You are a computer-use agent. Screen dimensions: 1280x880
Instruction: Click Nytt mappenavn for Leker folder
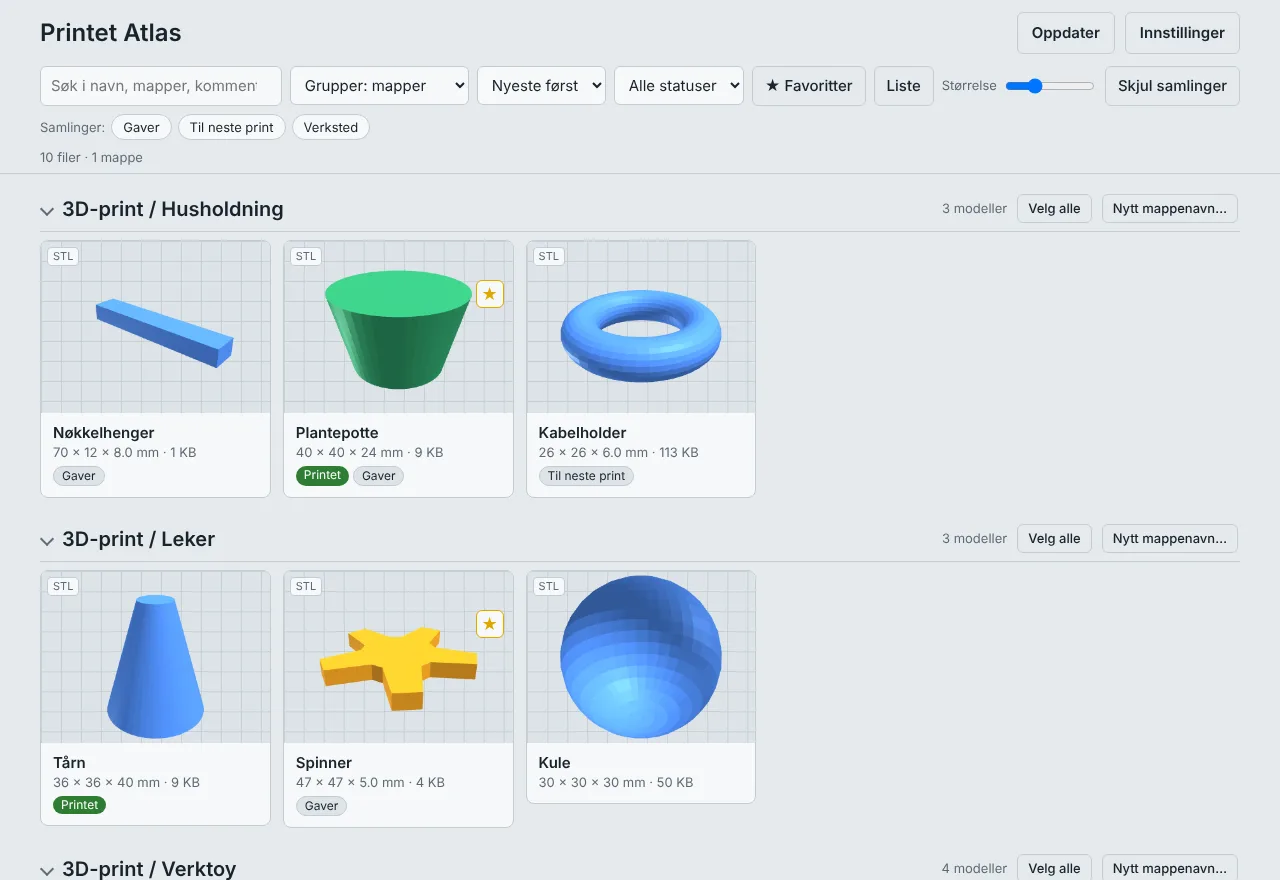(1170, 539)
